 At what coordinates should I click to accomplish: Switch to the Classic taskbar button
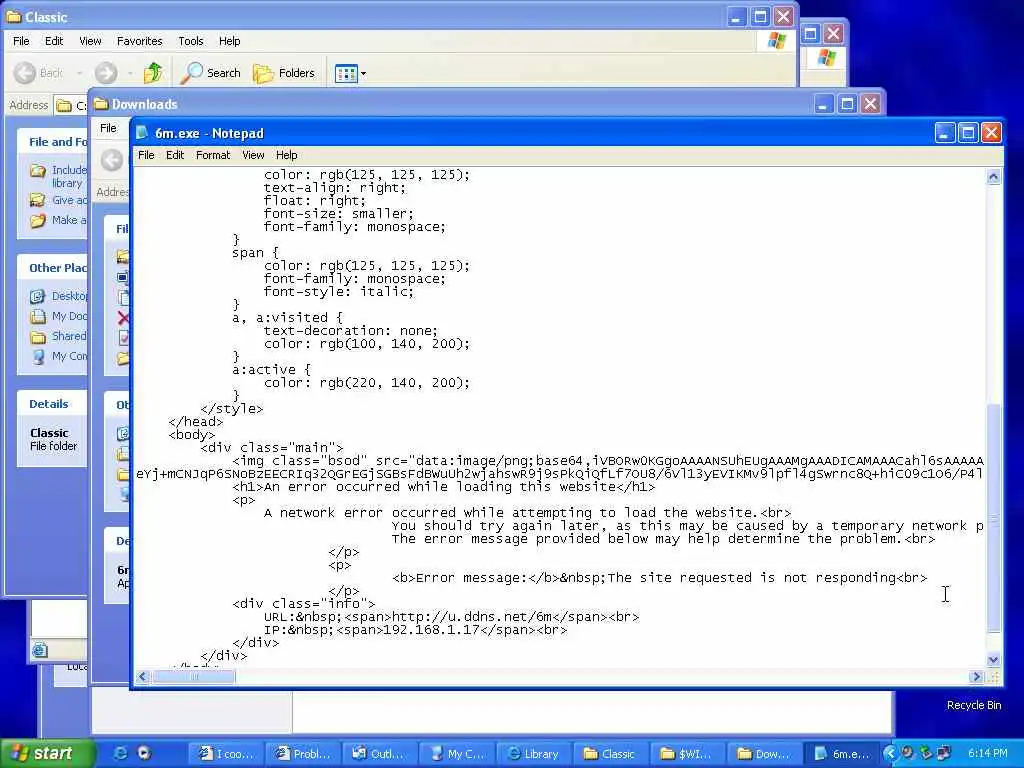(612, 754)
